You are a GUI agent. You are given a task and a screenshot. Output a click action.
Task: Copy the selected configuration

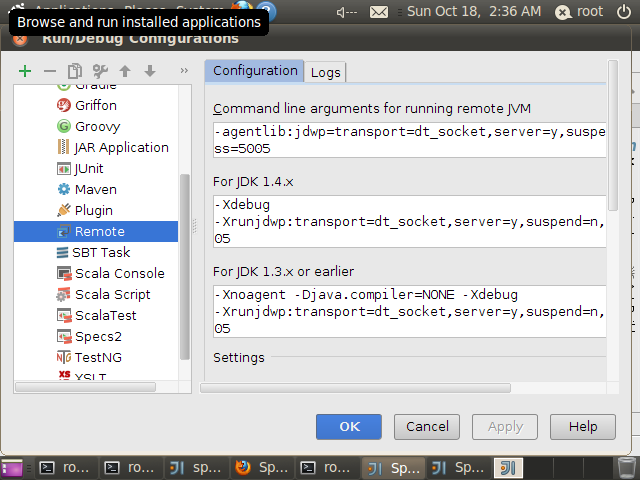pos(75,71)
